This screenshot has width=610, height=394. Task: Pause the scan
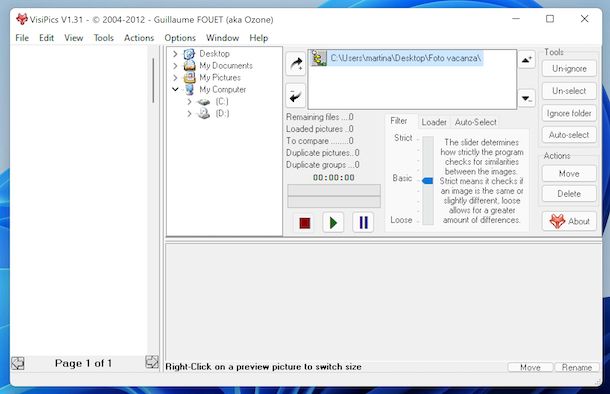363,223
